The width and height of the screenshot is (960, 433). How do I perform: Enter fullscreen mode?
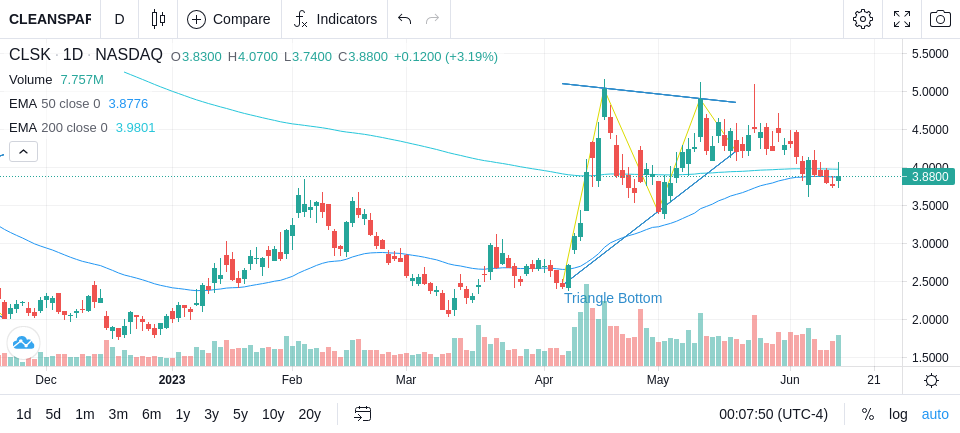901,19
